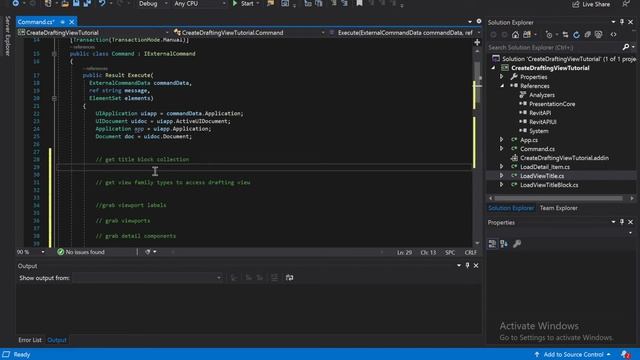Open the Show output from dropdown
Image resolution: width=640 pixels, height=360 pixels.
tap(148, 278)
